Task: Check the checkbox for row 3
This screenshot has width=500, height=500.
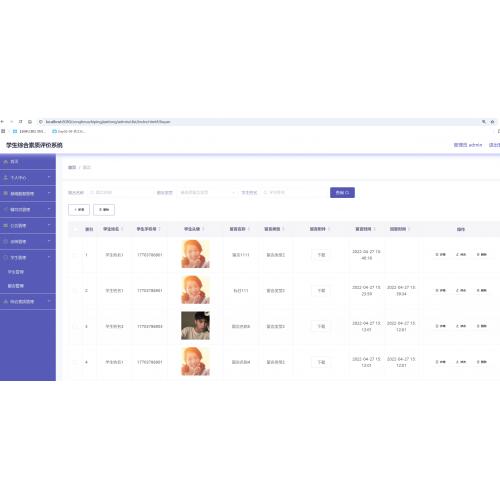Action: pyautogui.click(x=75, y=326)
